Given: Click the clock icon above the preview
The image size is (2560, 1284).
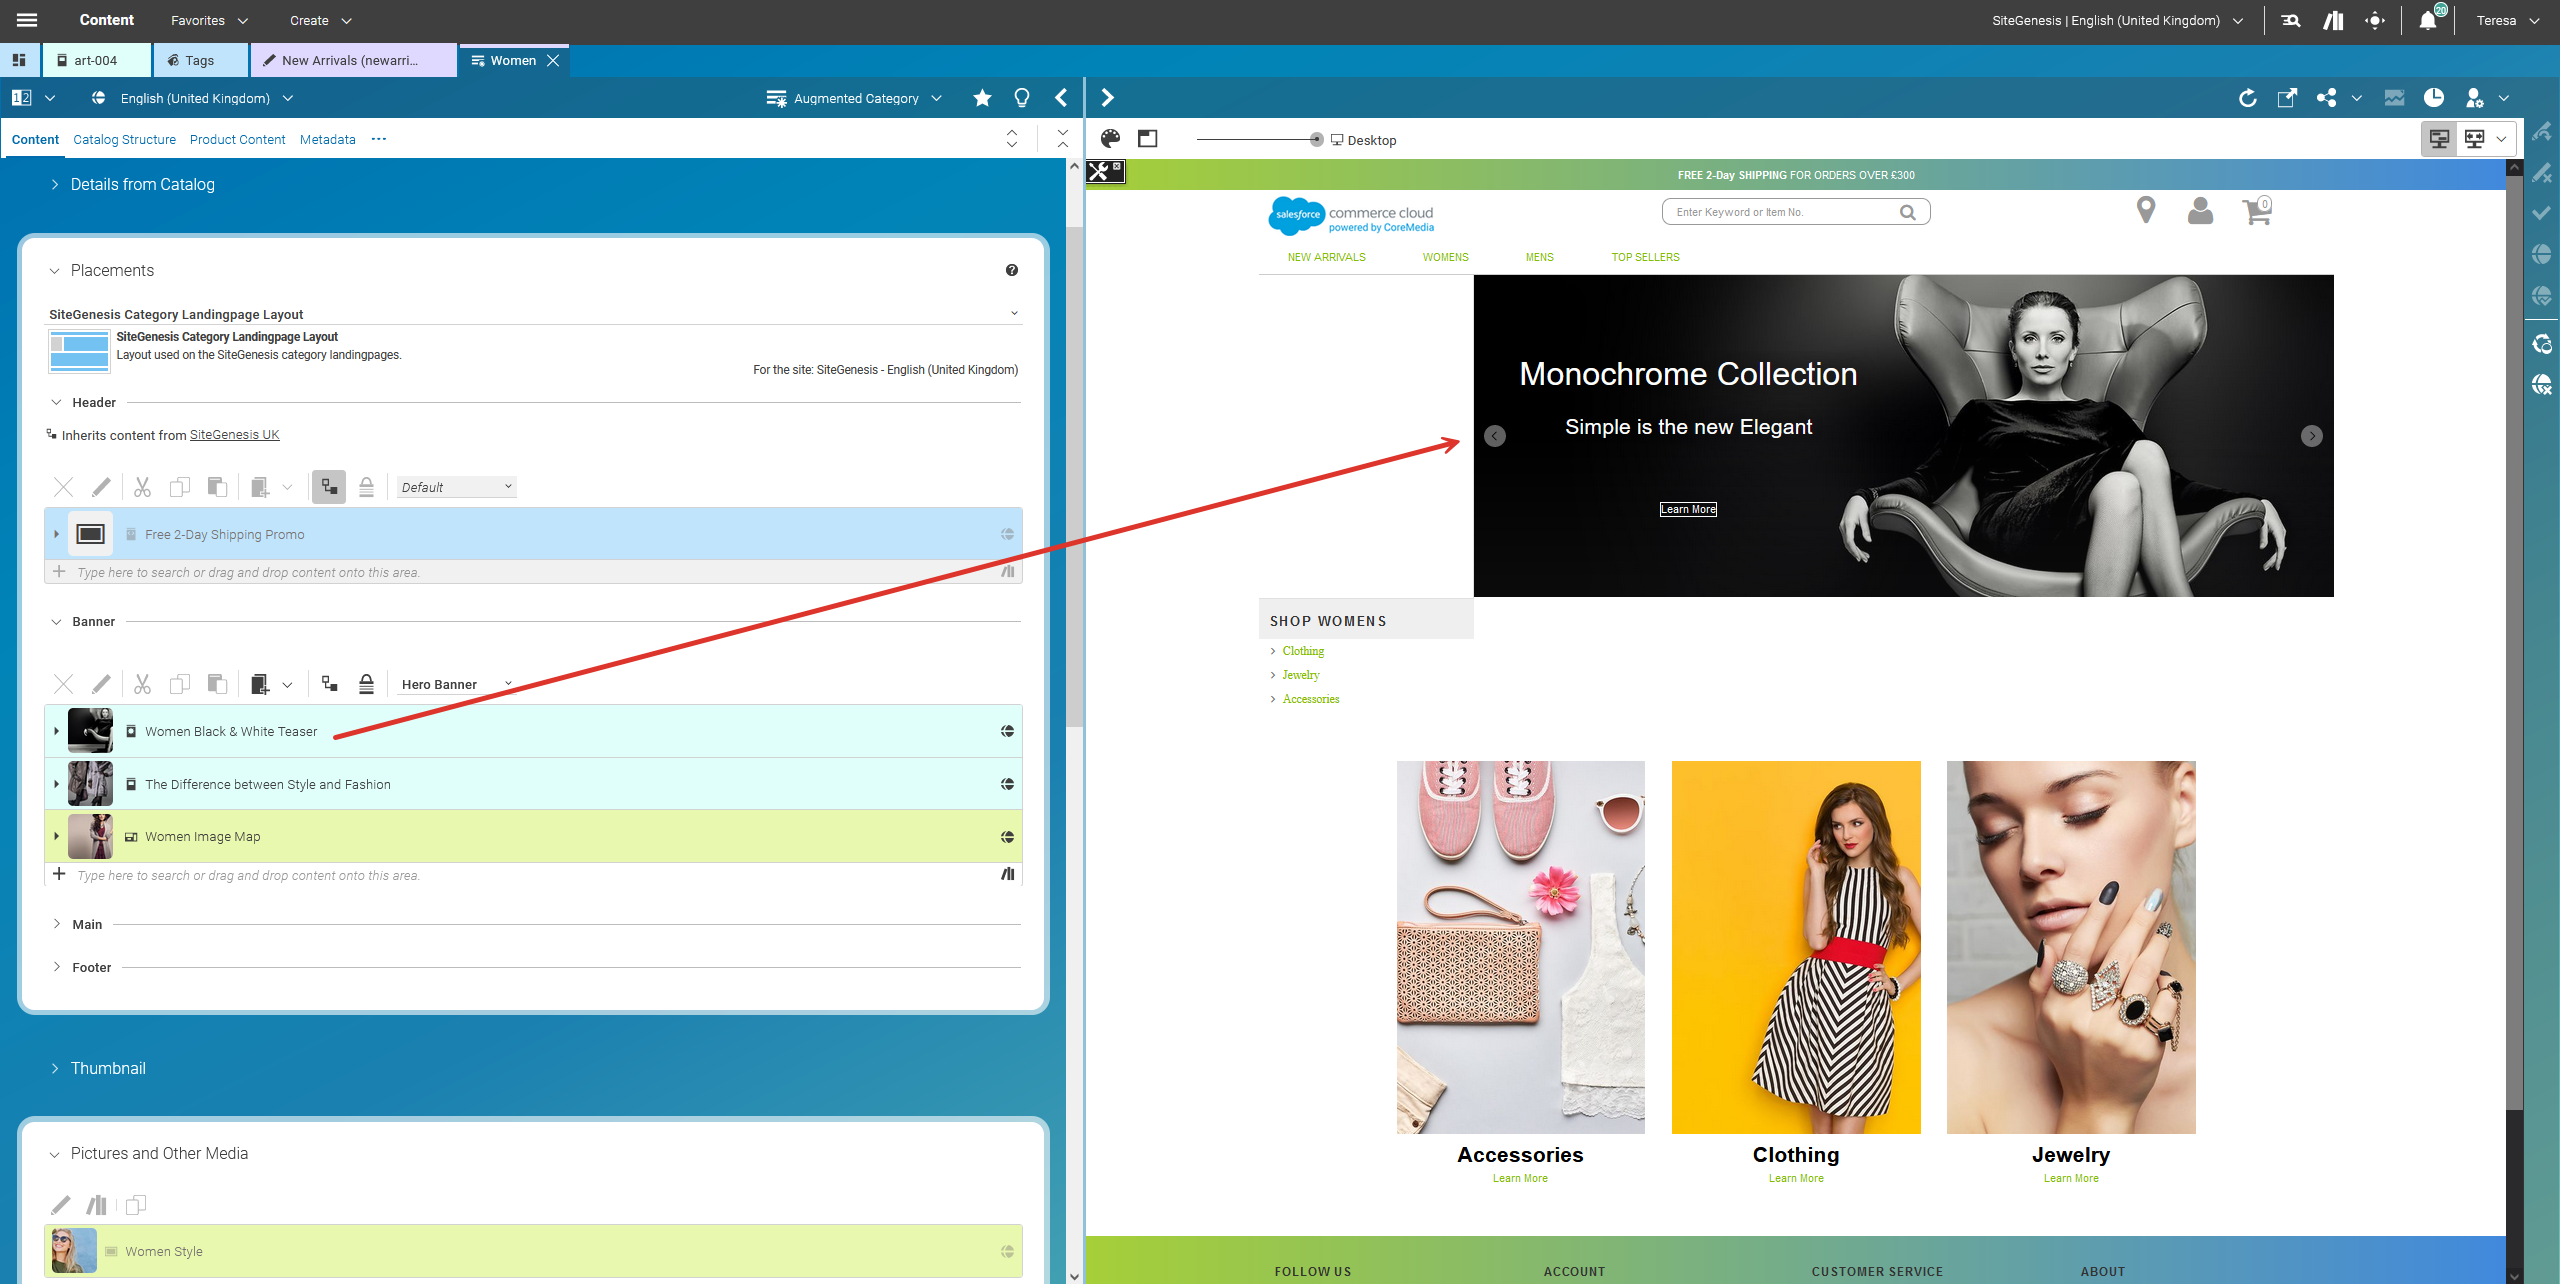Looking at the screenshot, I should (2435, 97).
